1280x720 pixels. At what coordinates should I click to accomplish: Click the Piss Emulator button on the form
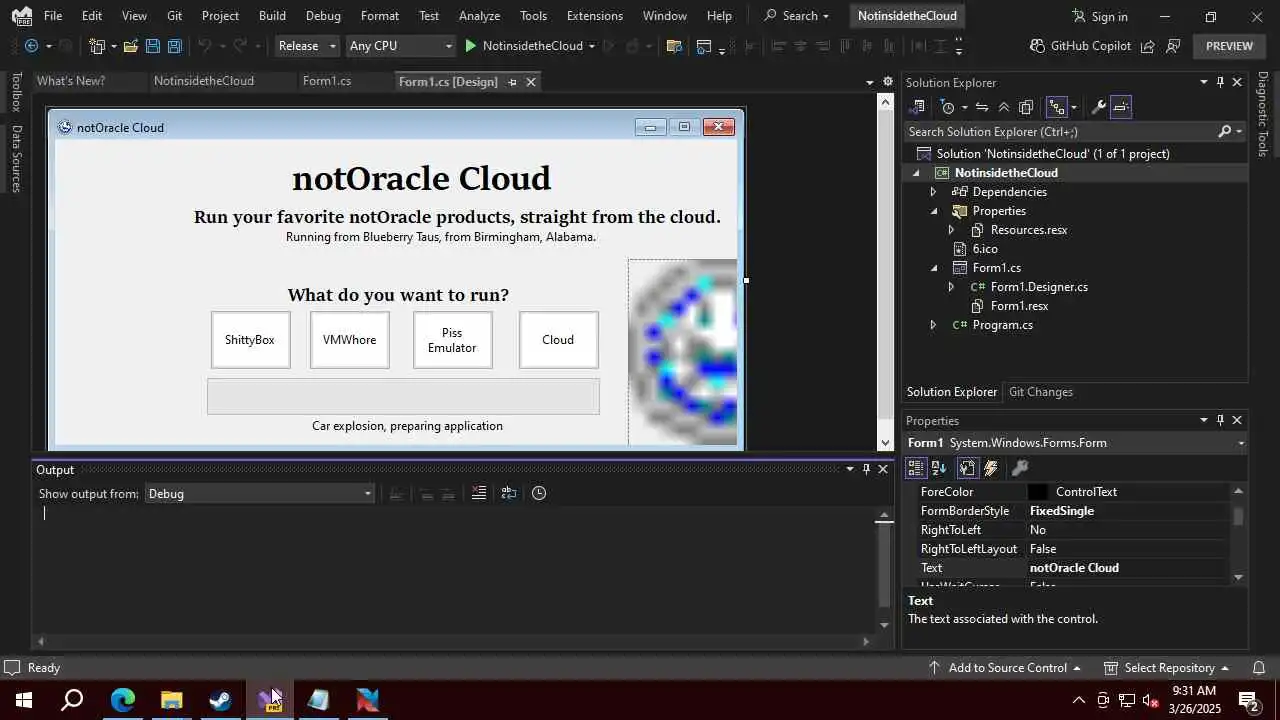click(452, 340)
